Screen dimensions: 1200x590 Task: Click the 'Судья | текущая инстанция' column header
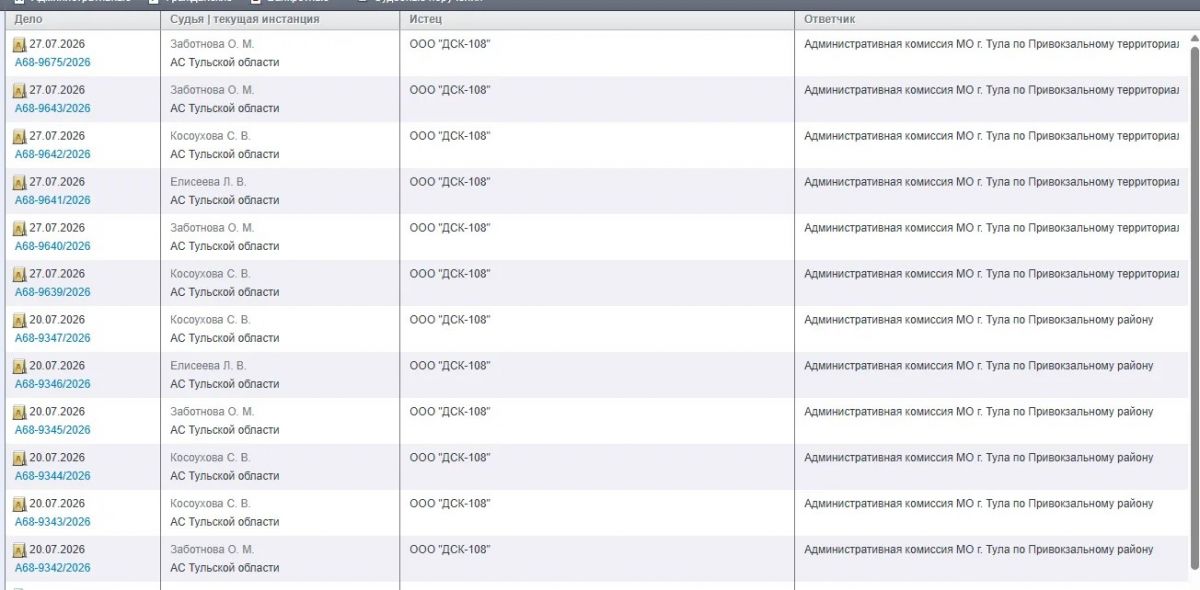pyautogui.click(x=280, y=19)
